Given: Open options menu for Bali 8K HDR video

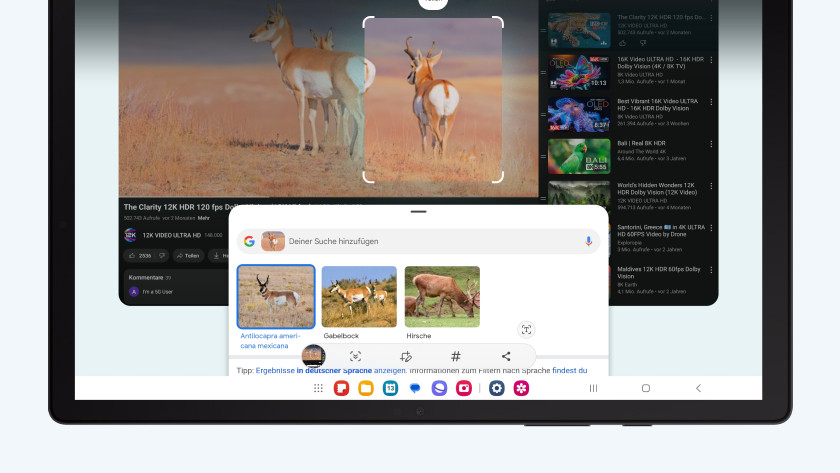Looking at the screenshot, I should tap(711, 144).
